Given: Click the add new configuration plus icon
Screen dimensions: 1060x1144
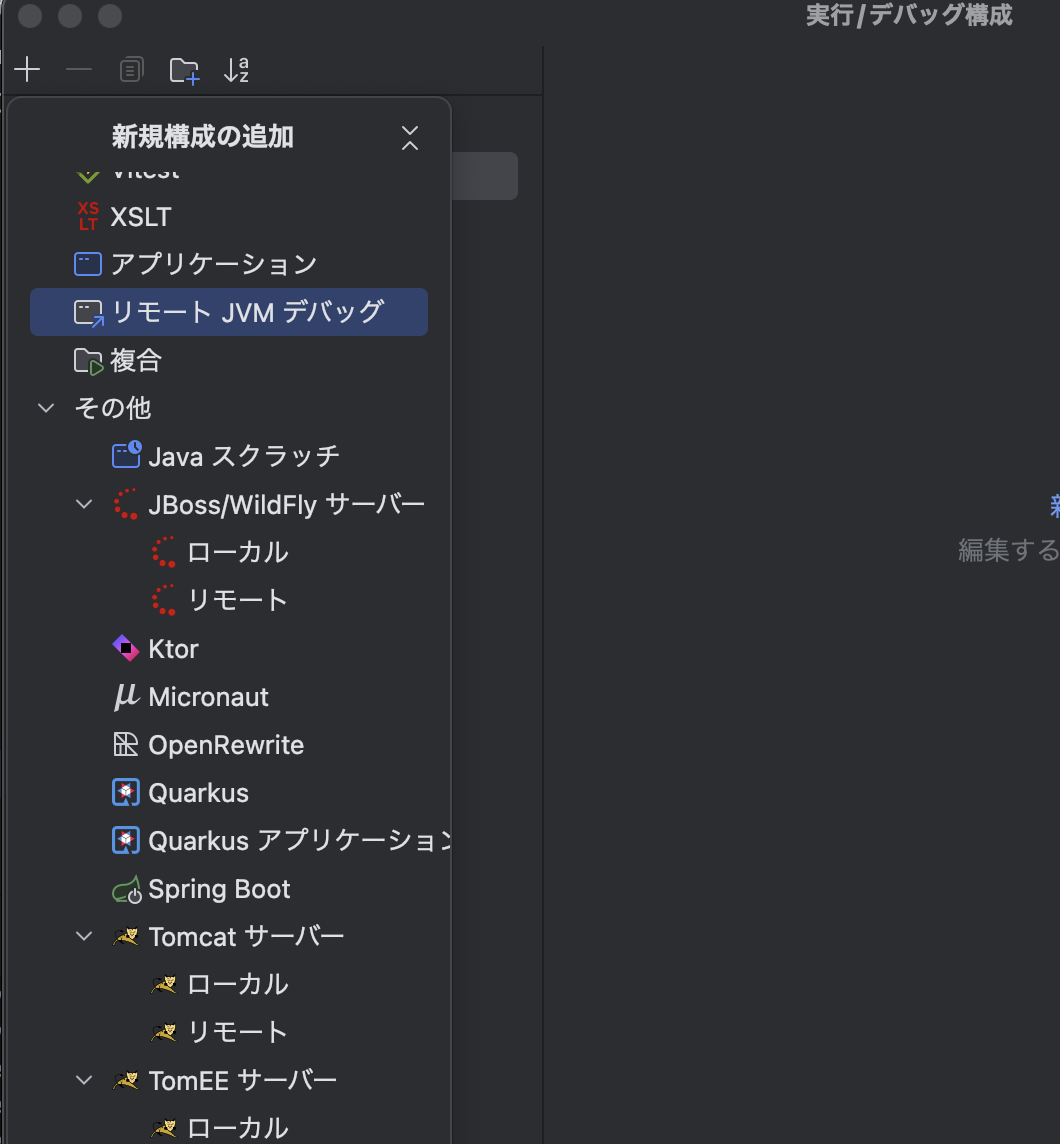Looking at the screenshot, I should (27, 70).
